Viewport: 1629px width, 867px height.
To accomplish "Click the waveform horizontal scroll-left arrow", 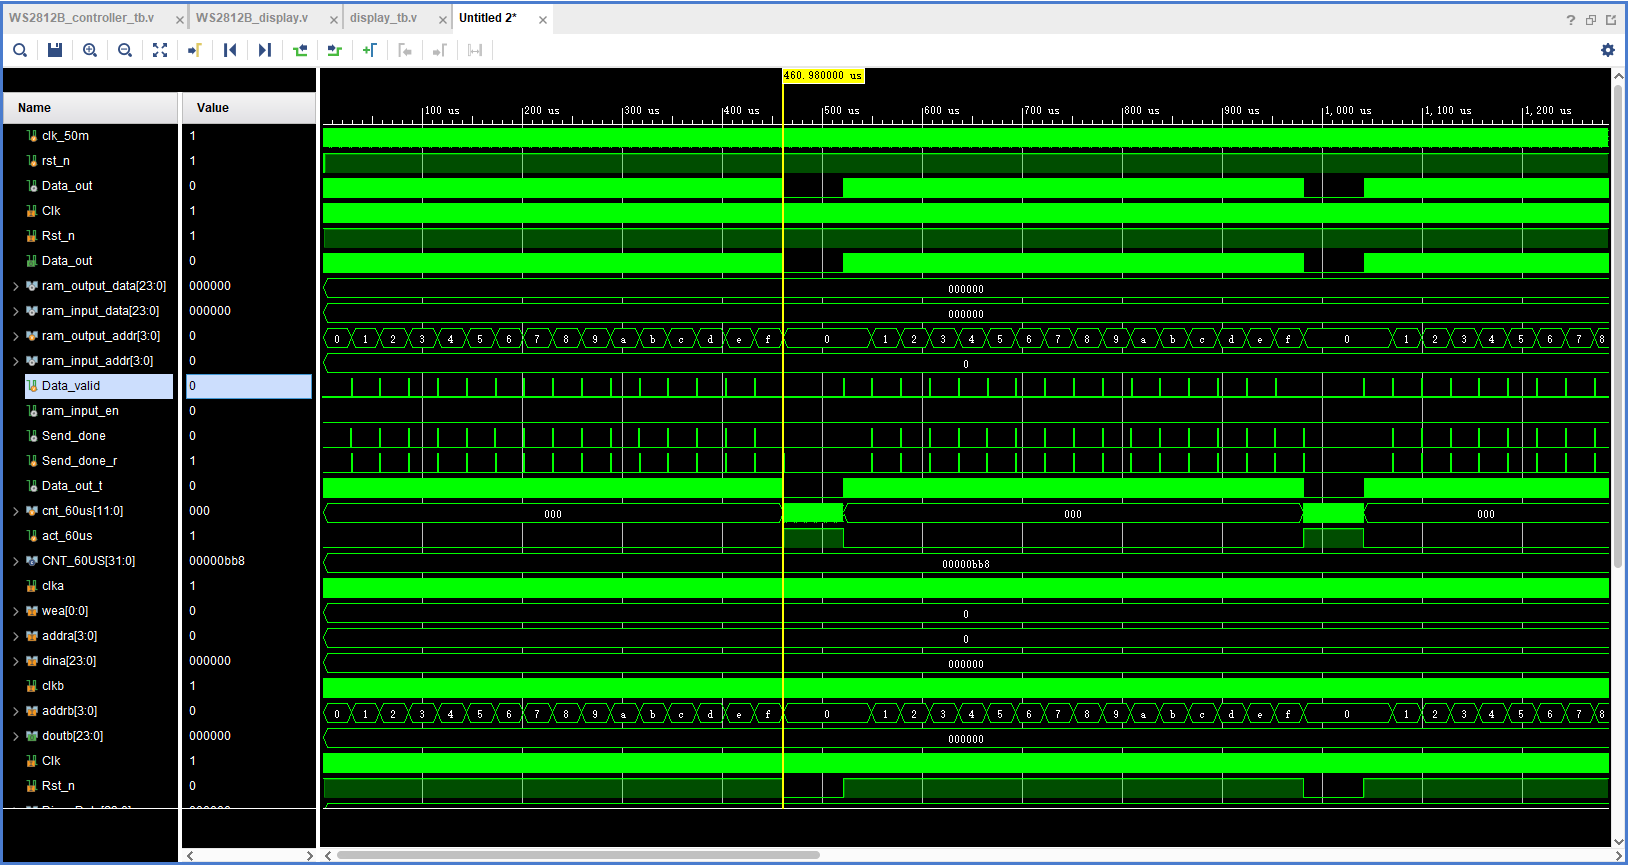I will tap(328, 856).
